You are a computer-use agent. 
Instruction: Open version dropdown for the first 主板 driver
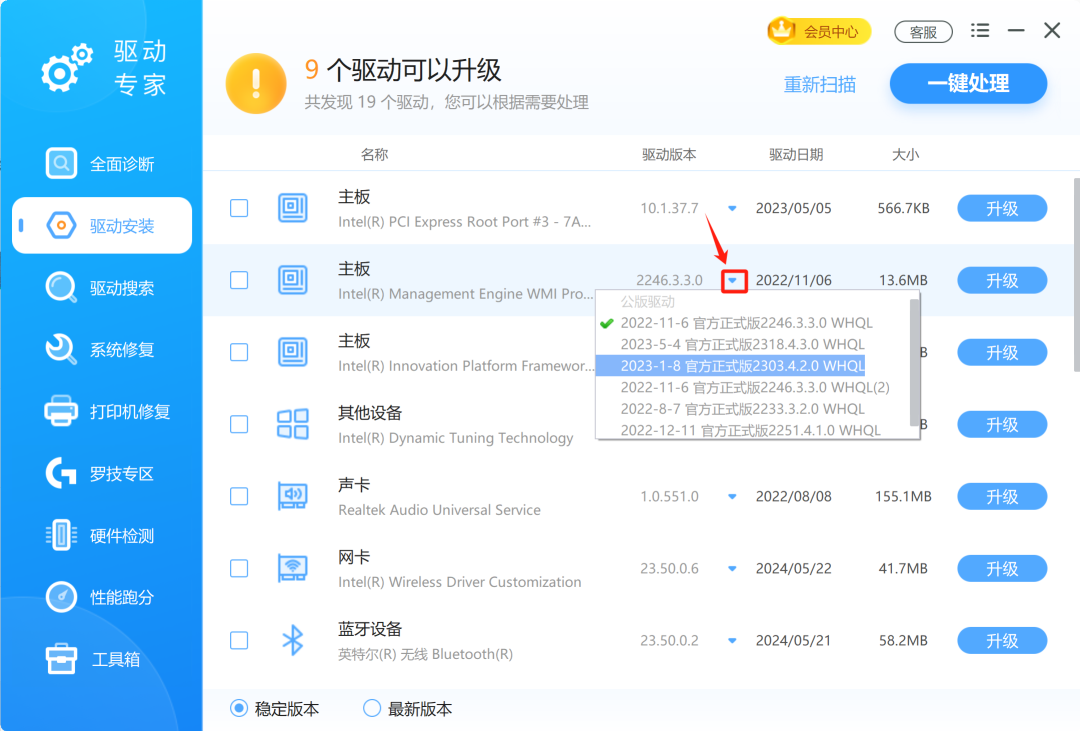(x=732, y=208)
